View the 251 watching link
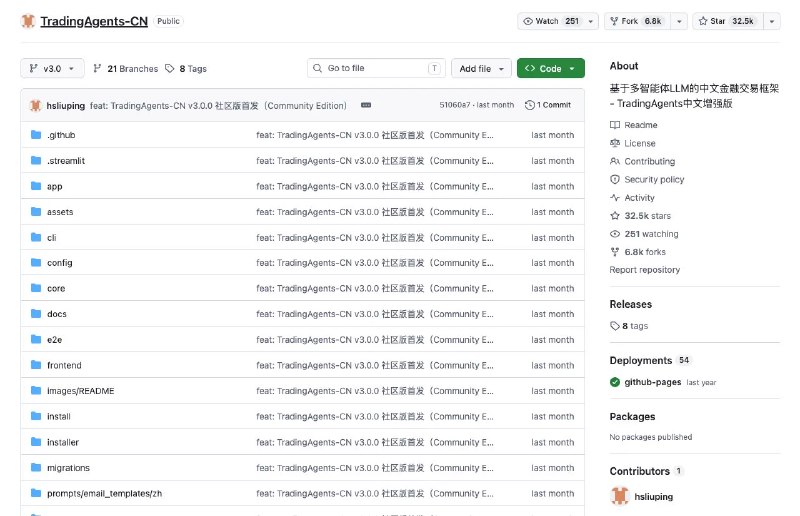 (644, 234)
